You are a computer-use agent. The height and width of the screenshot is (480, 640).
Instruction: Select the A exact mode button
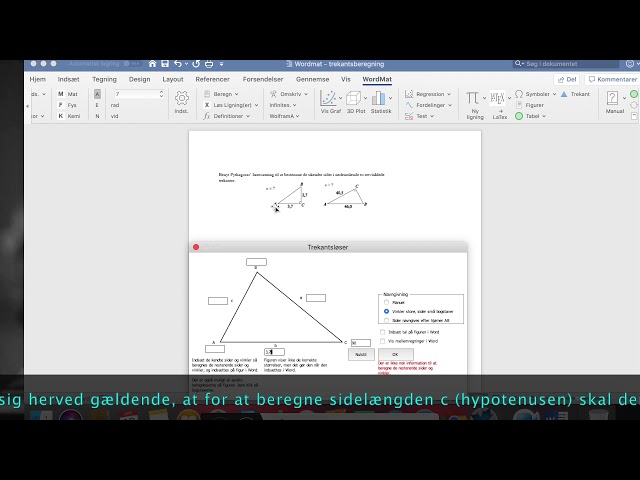pos(97,94)
